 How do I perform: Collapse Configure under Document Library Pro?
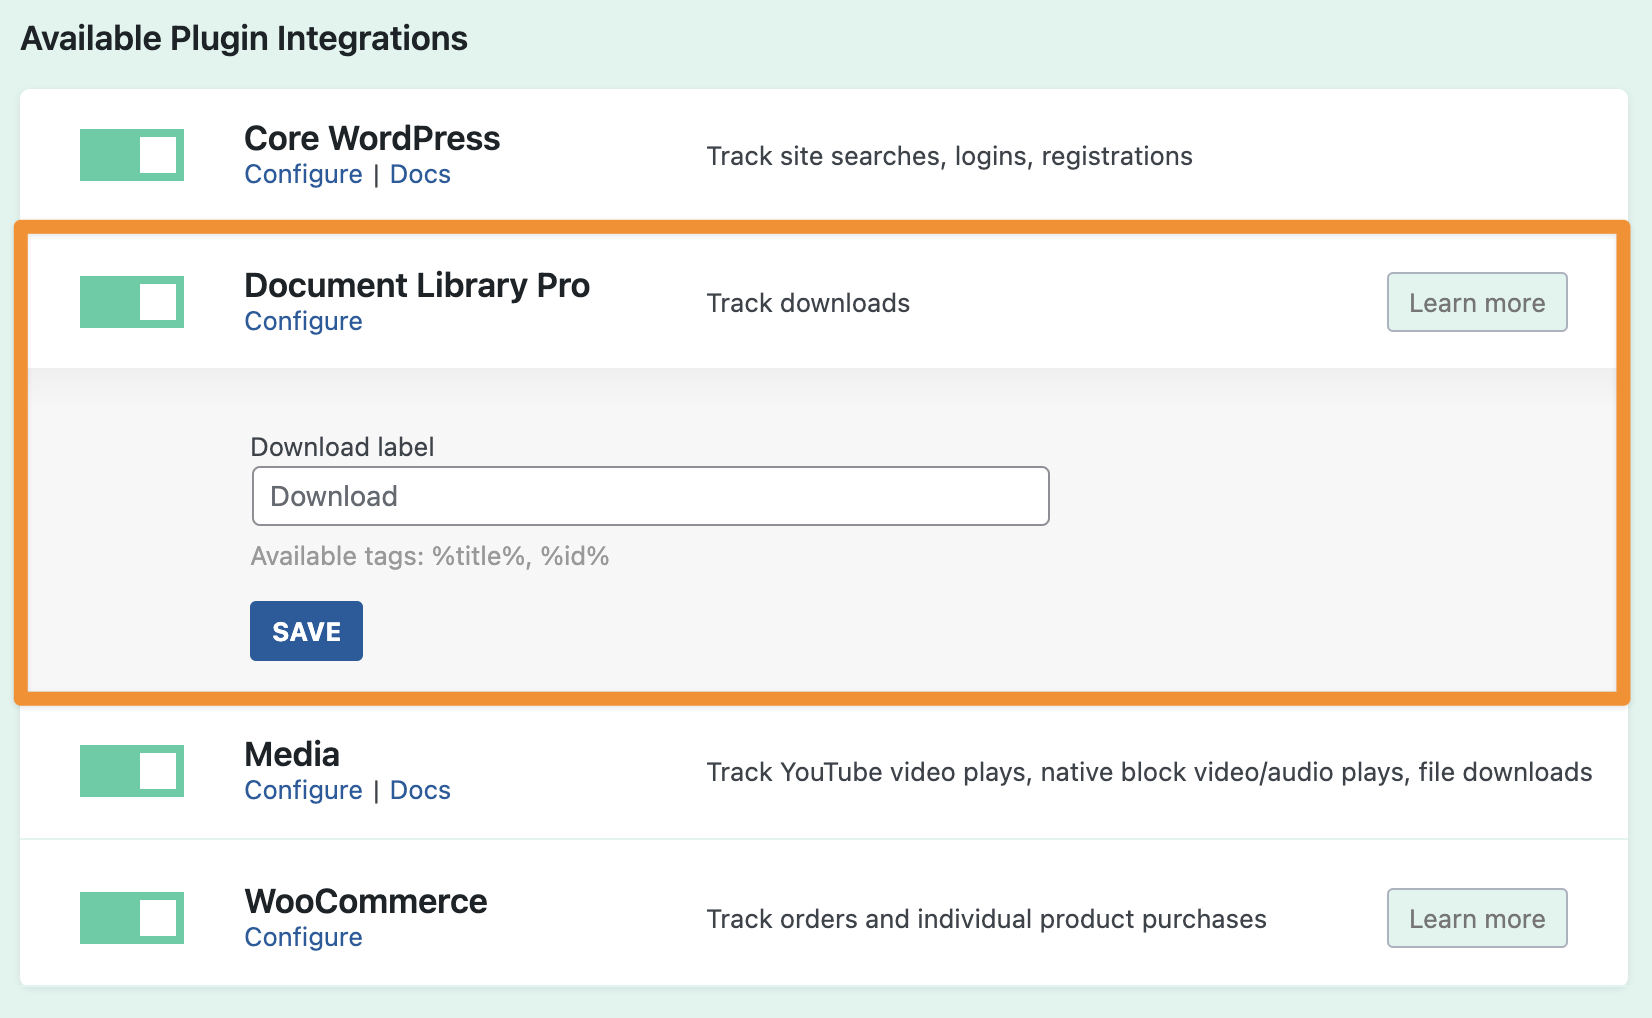coord(303,321)
